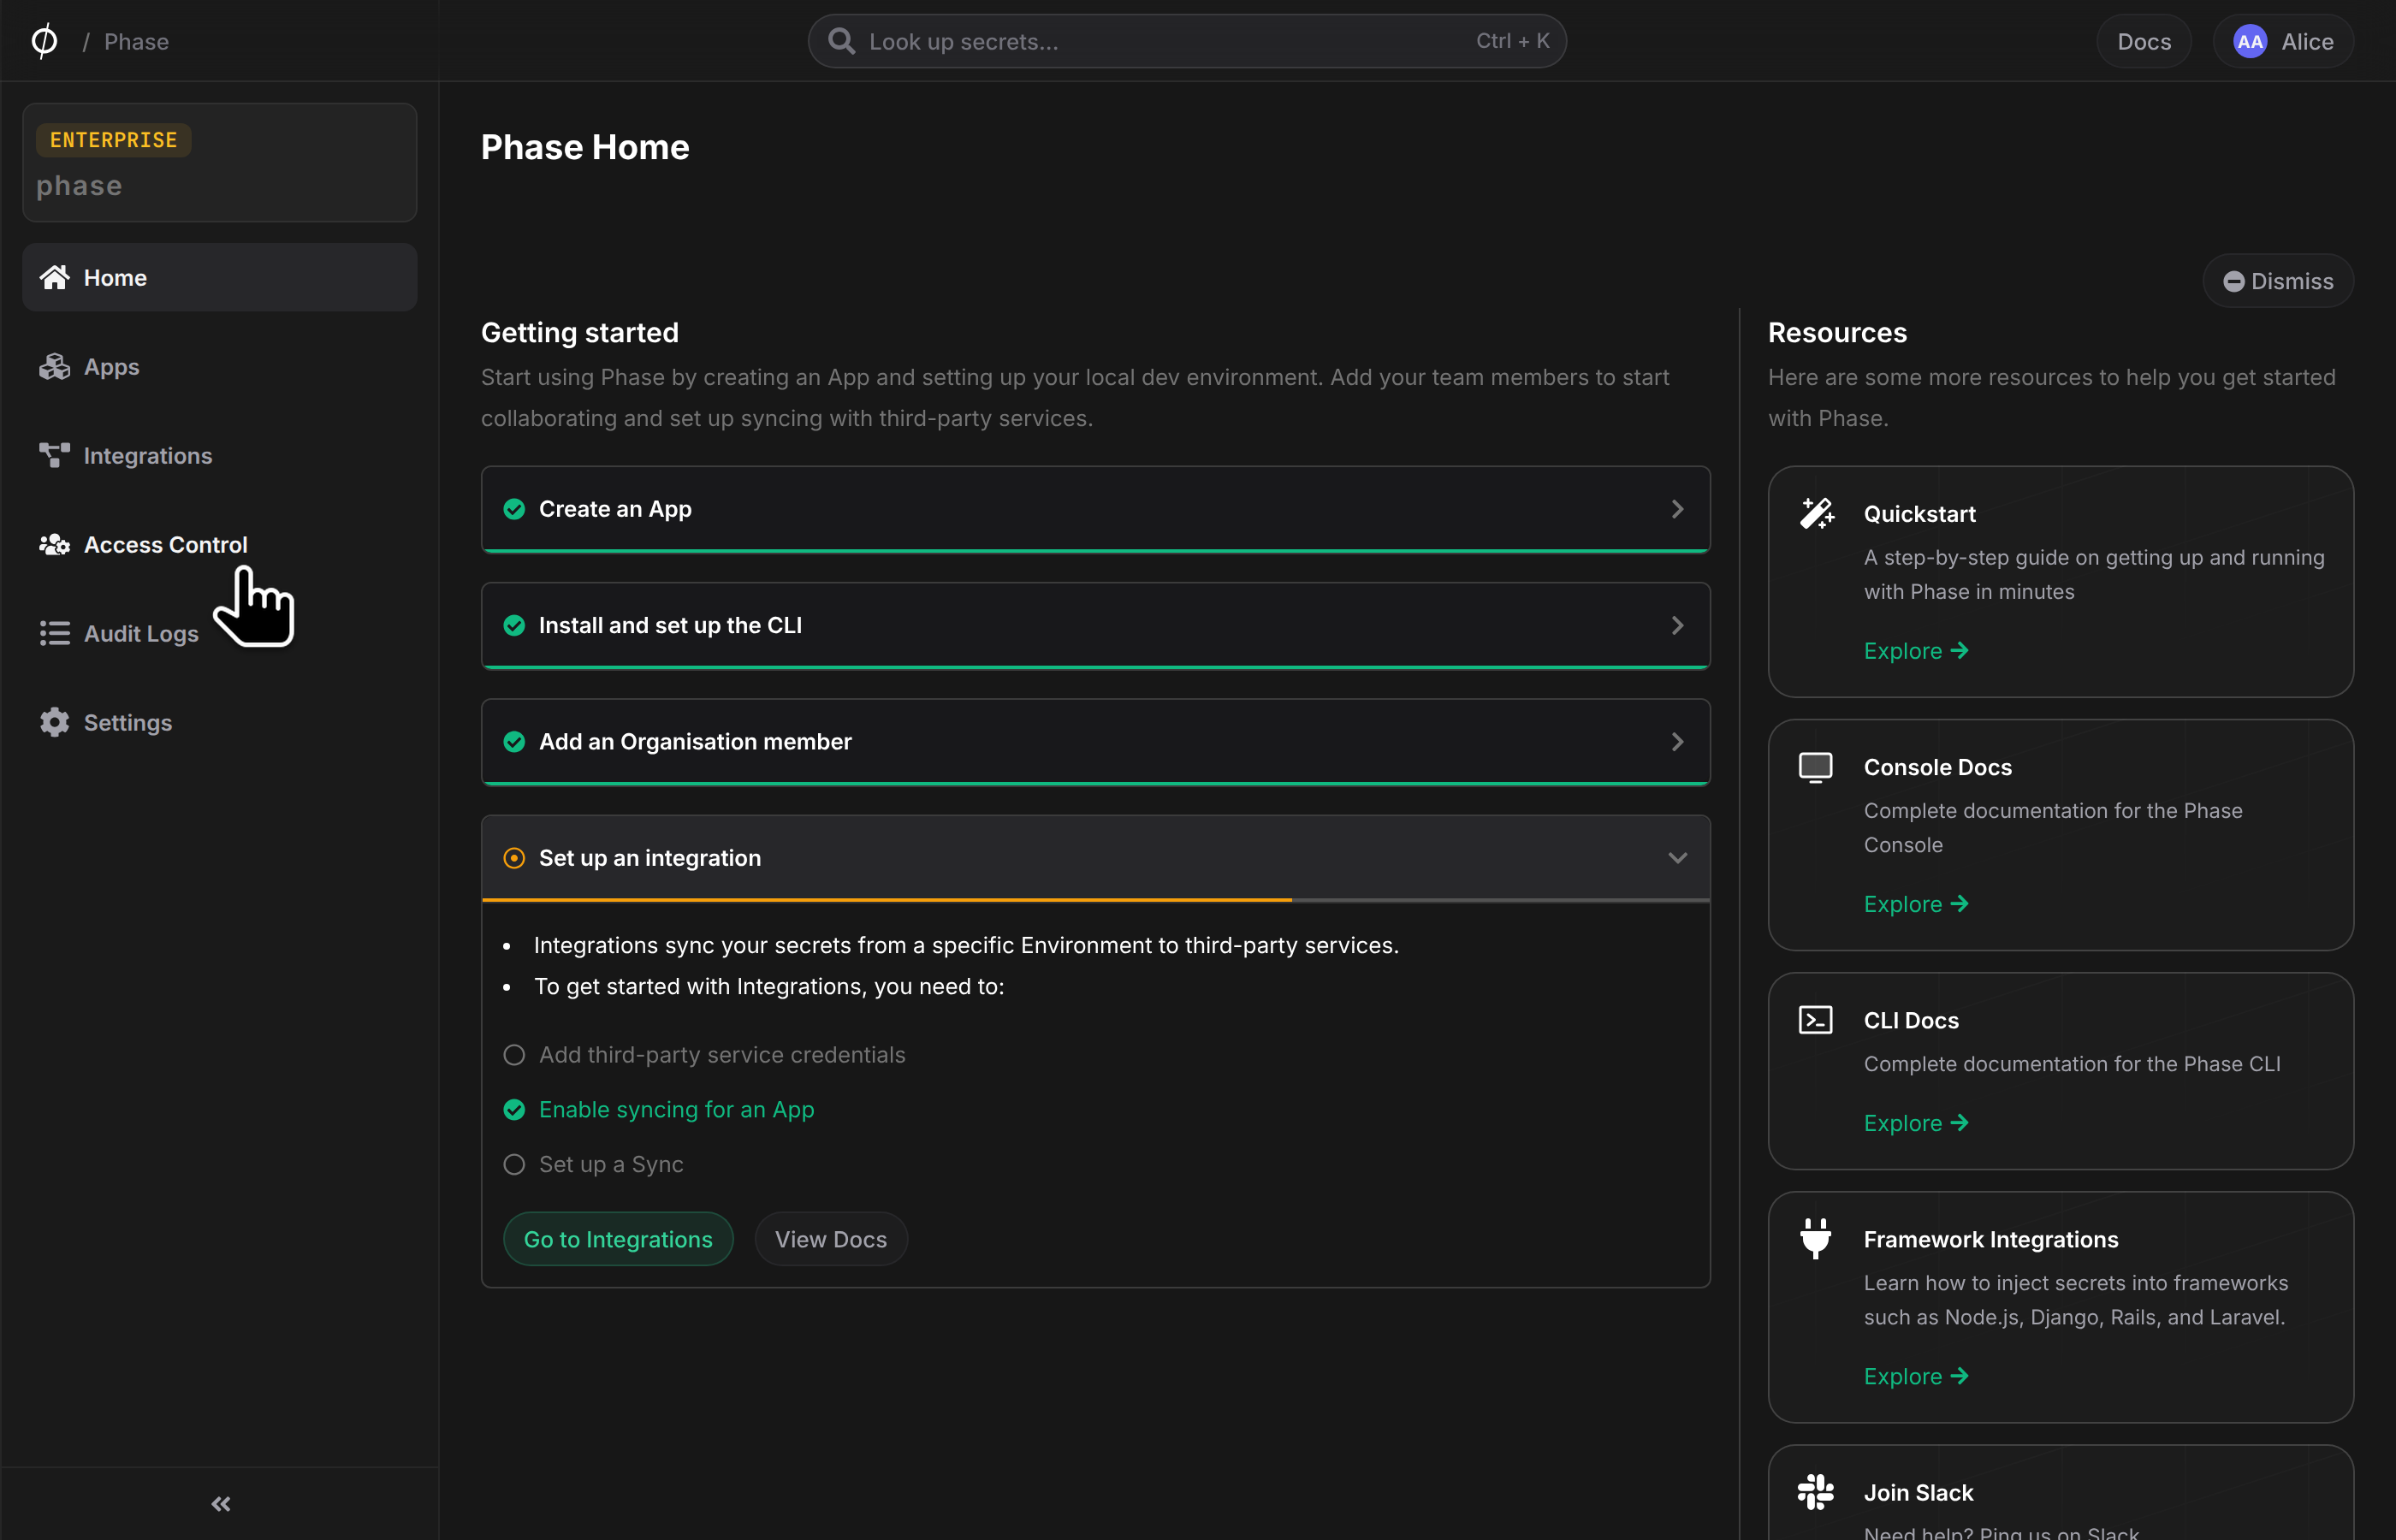Click Explore link under Console Docs
Viewport: 2396px width, 1540px height.
[x=1916, y=904]
